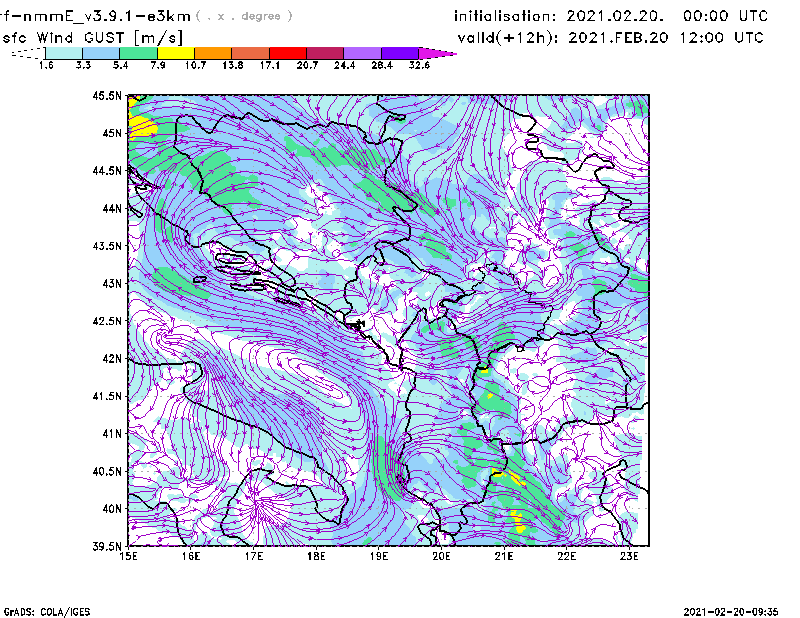Click the legend value 10.7

[x=195, y=65]
